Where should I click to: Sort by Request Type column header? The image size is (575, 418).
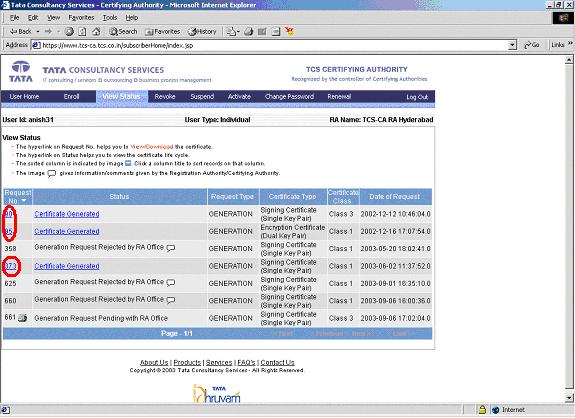(x=232, y=197)
